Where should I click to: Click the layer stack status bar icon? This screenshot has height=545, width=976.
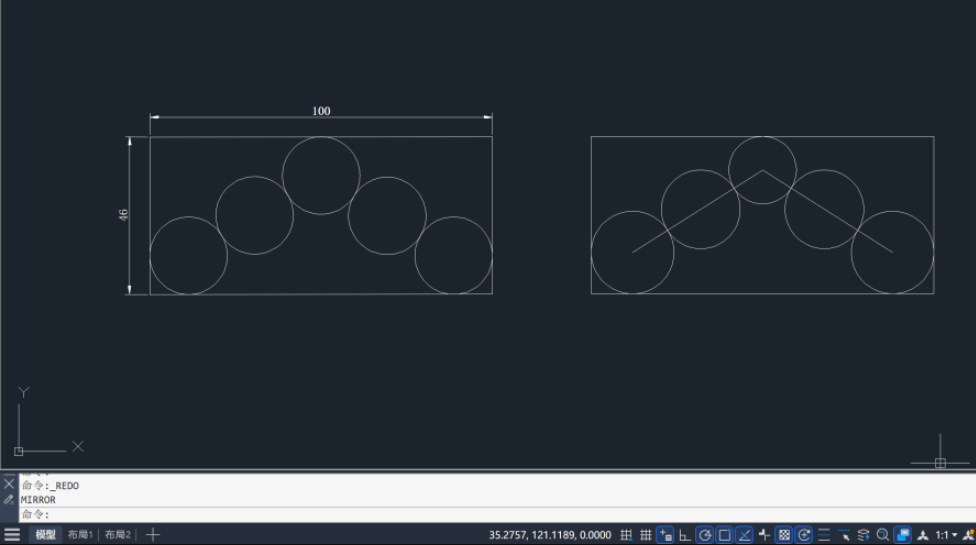[x=863, y=535]
